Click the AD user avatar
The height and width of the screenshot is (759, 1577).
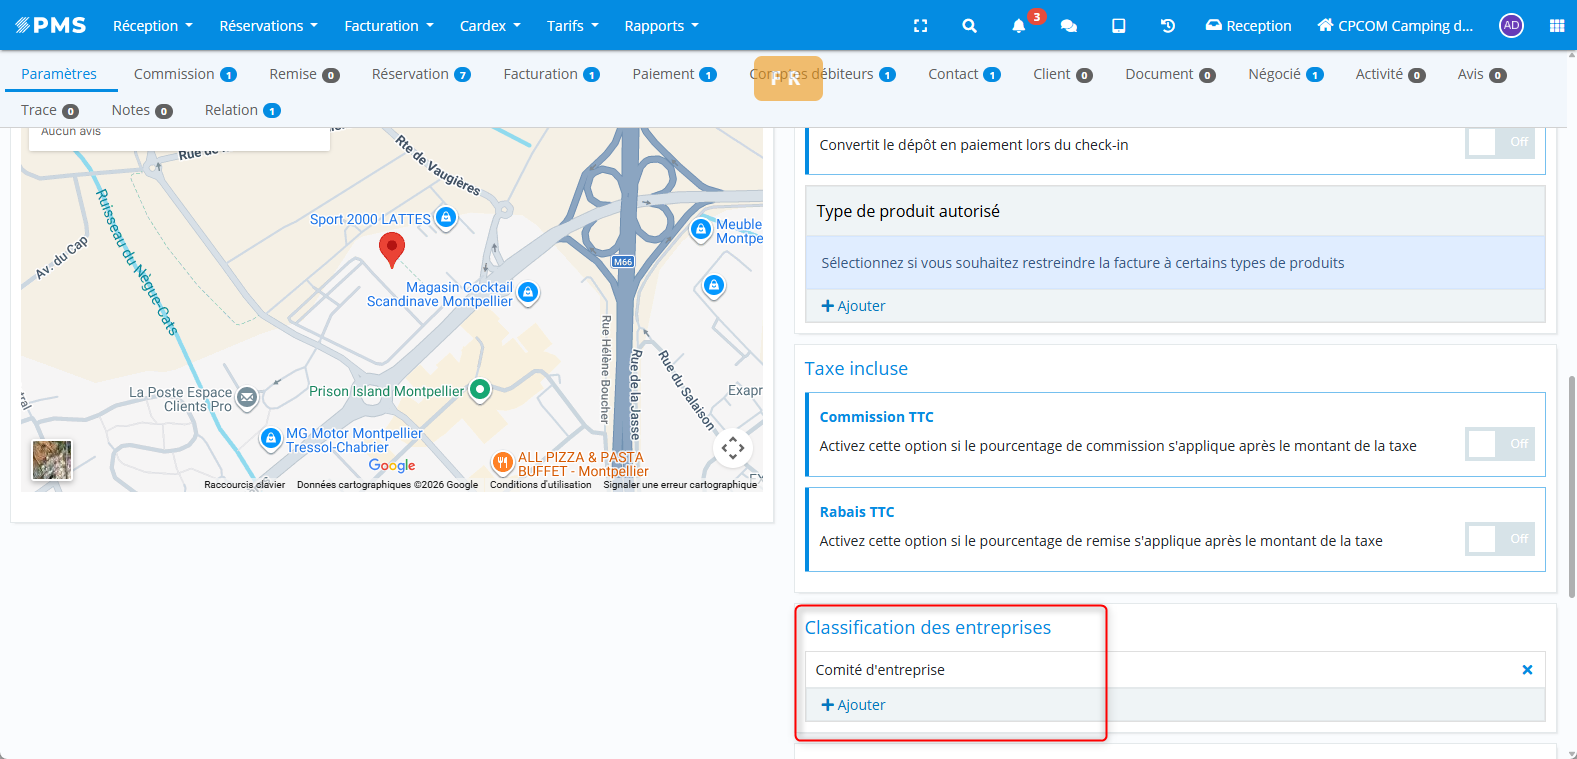tap(1511, 26)
